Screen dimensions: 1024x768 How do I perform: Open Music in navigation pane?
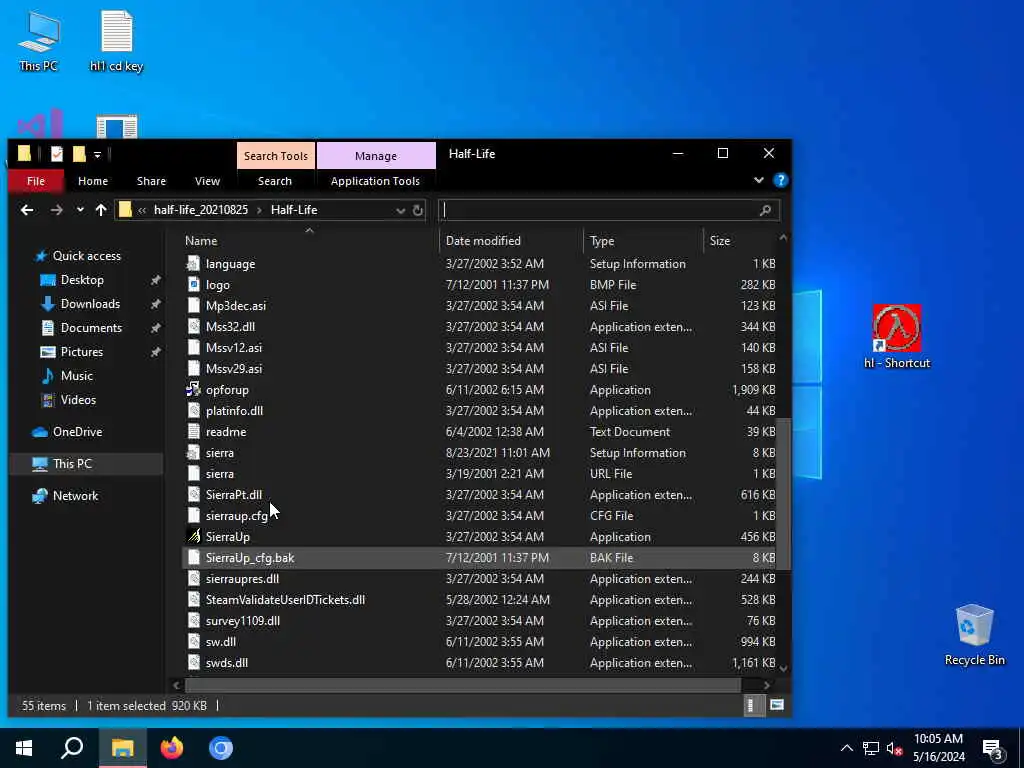(x=76, y=376)
